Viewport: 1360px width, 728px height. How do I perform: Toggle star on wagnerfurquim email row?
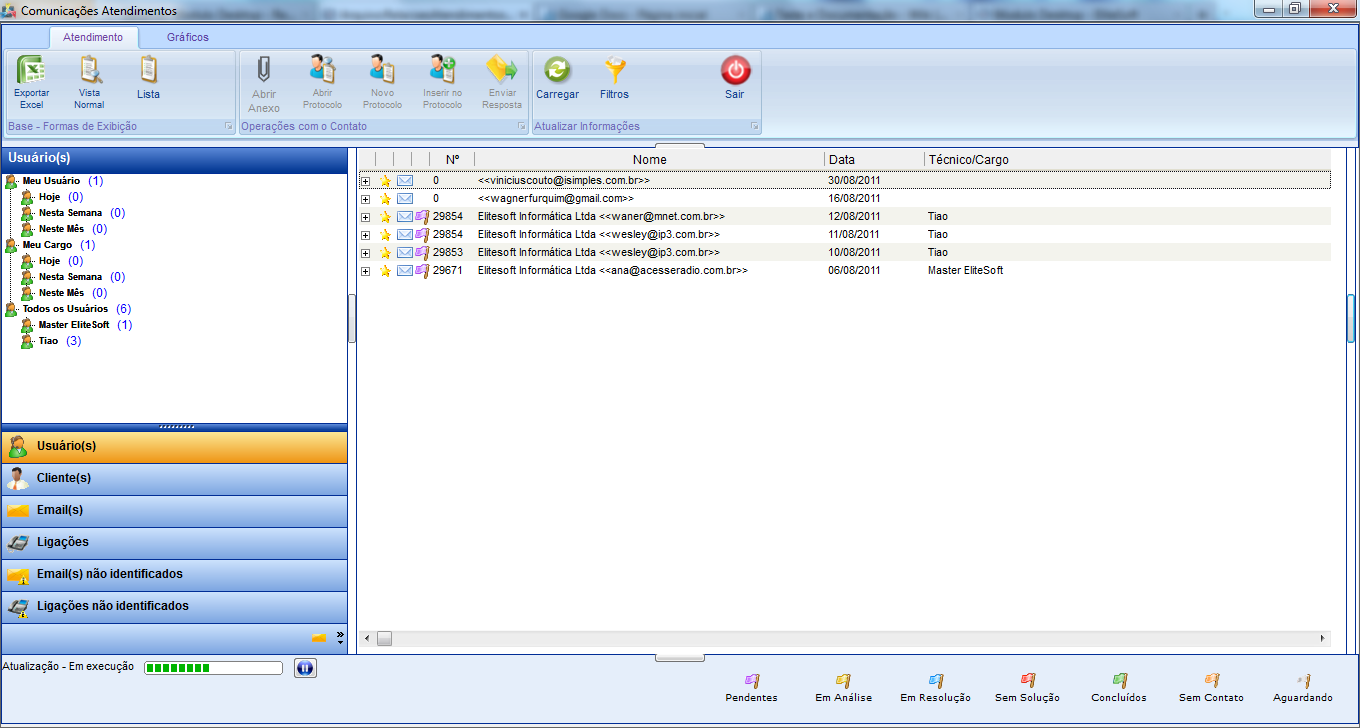385,199
